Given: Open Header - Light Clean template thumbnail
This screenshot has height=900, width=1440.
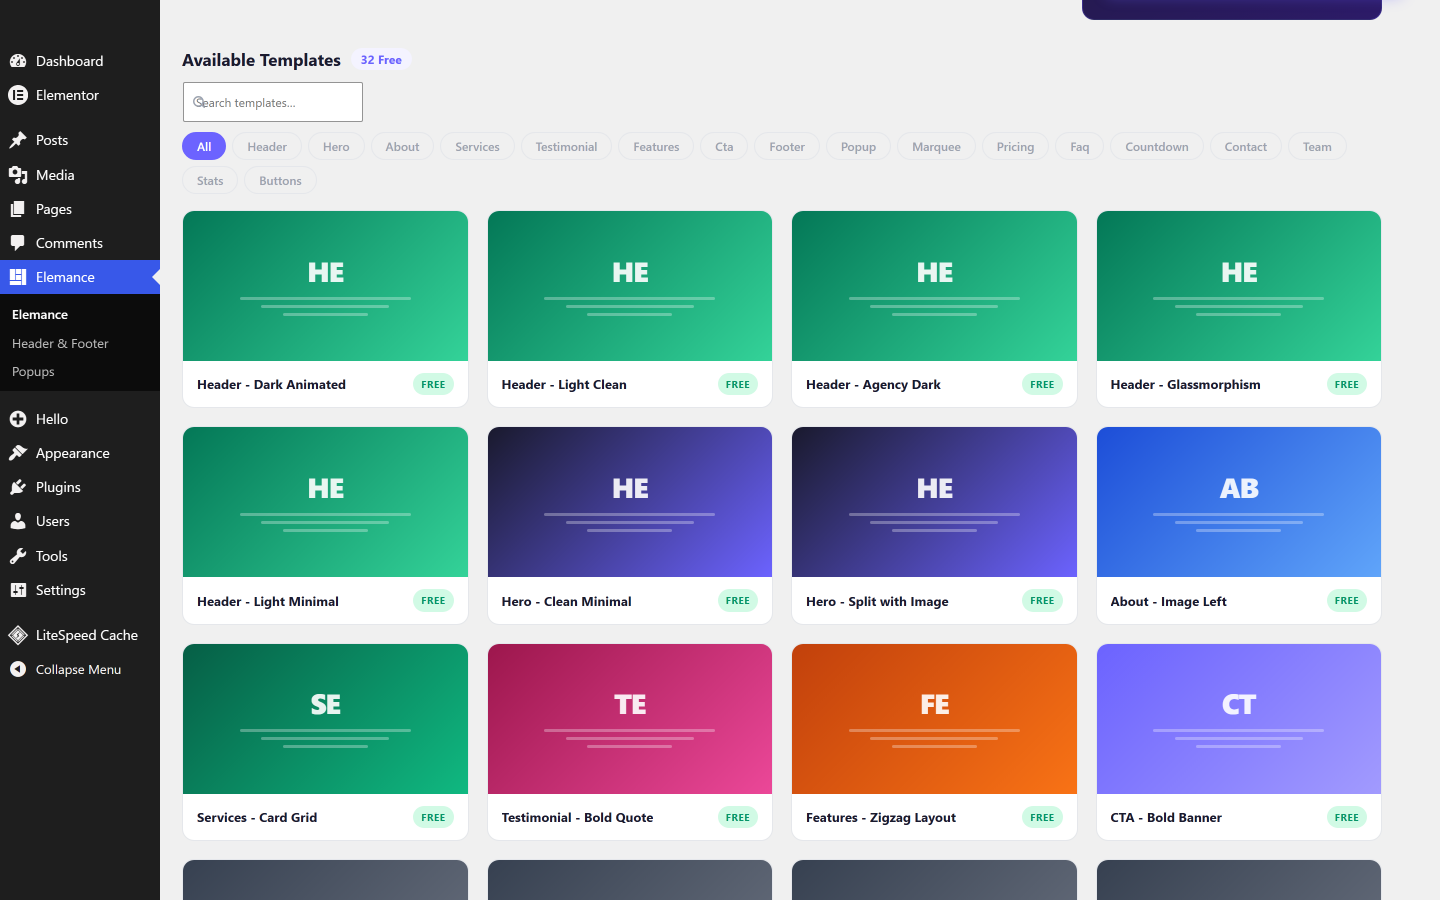Looking at the screenshot, I should coord(630,286).
